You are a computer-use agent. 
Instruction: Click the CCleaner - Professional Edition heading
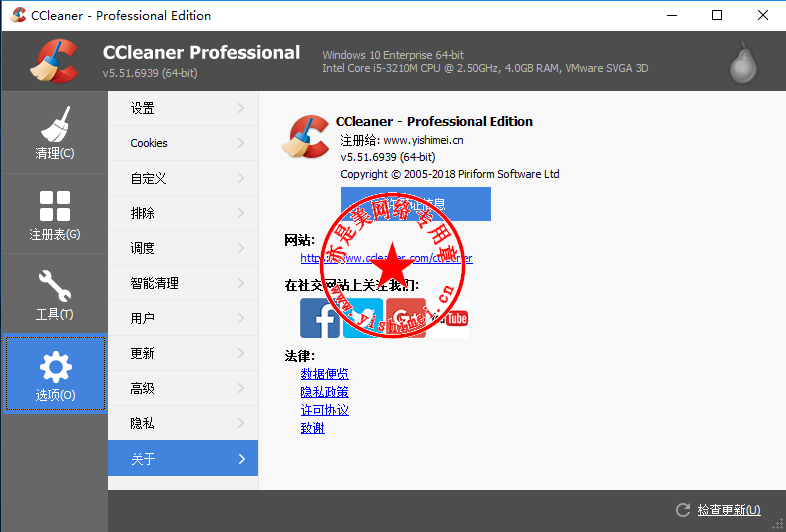(x=434, y=121)
